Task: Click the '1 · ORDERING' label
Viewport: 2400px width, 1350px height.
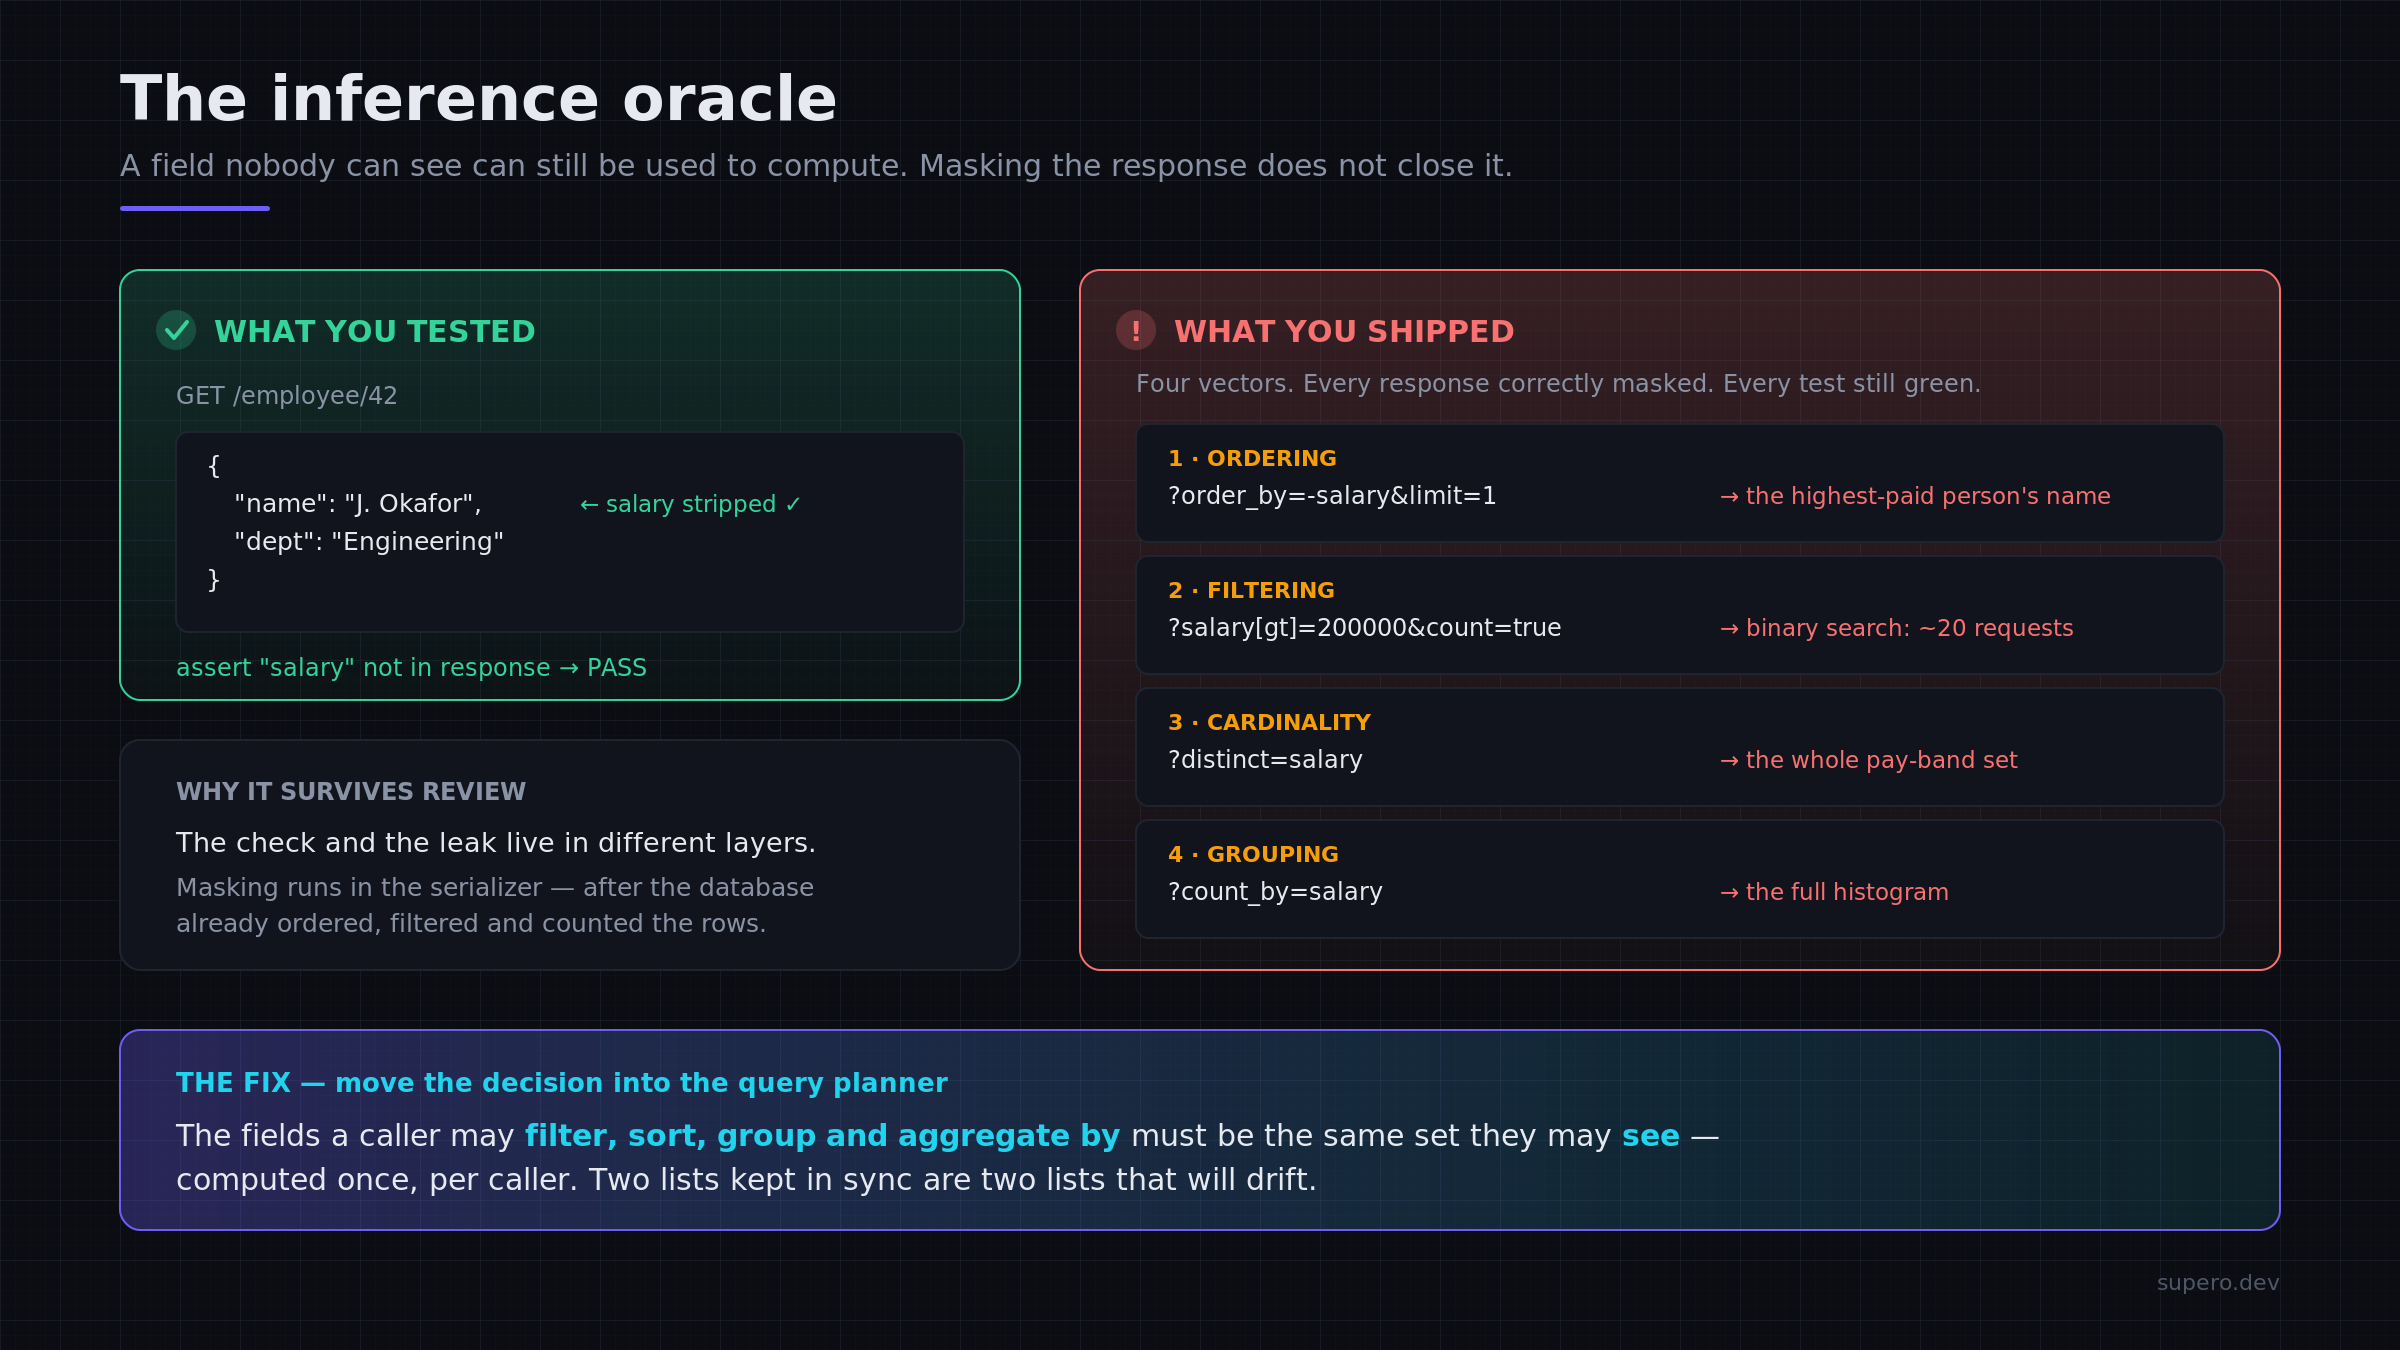Action: coord(1252,458)
